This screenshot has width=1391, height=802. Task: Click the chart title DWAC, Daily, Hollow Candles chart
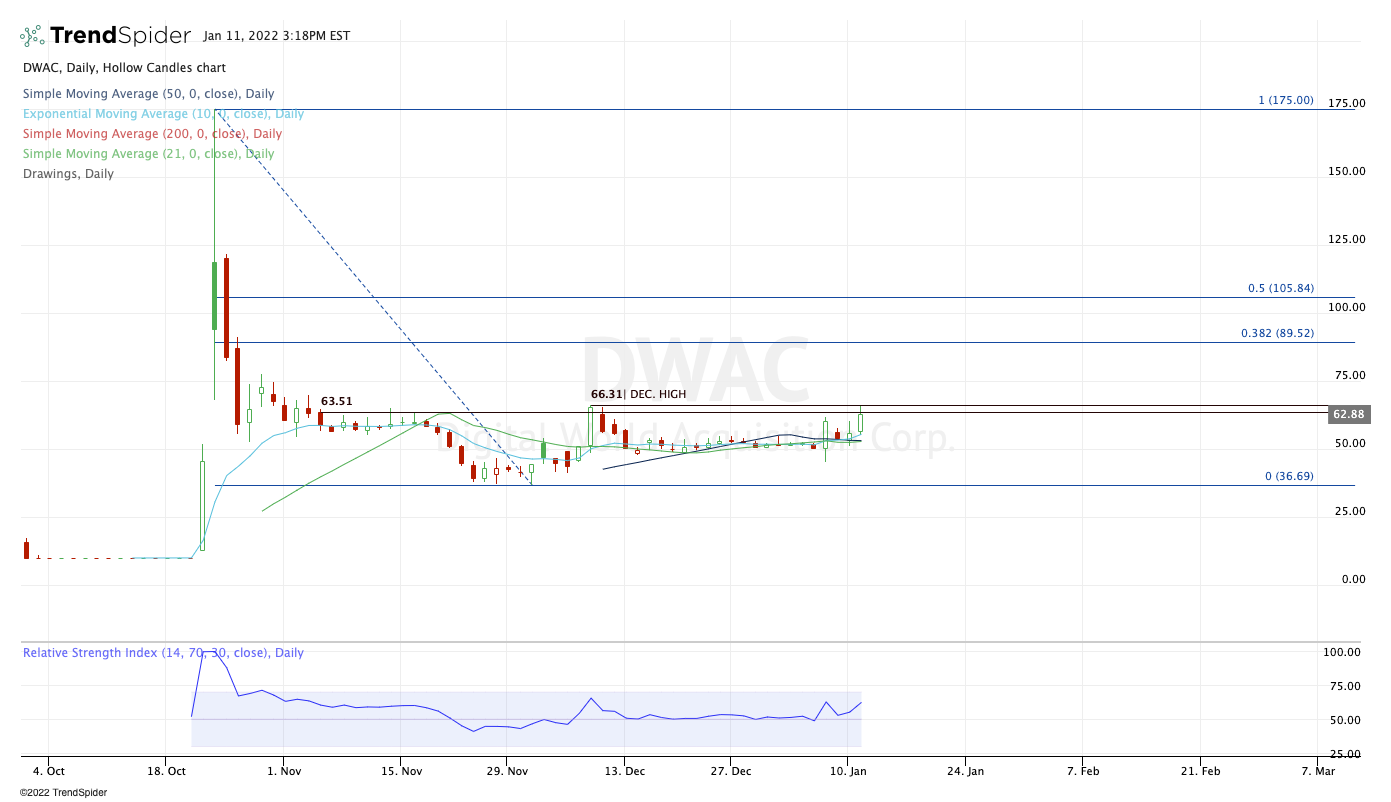[x=124, y=68]
